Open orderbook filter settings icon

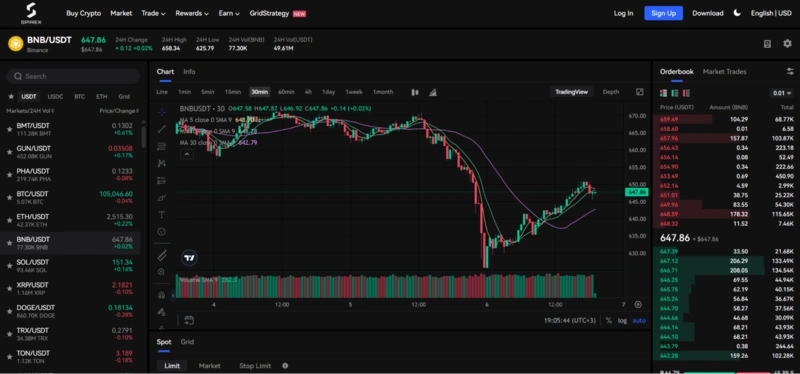pos(790,72)
